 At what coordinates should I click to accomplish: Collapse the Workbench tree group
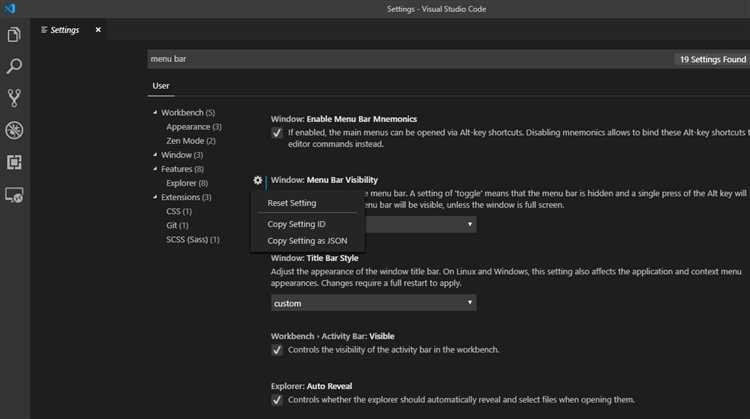point(155,112)
